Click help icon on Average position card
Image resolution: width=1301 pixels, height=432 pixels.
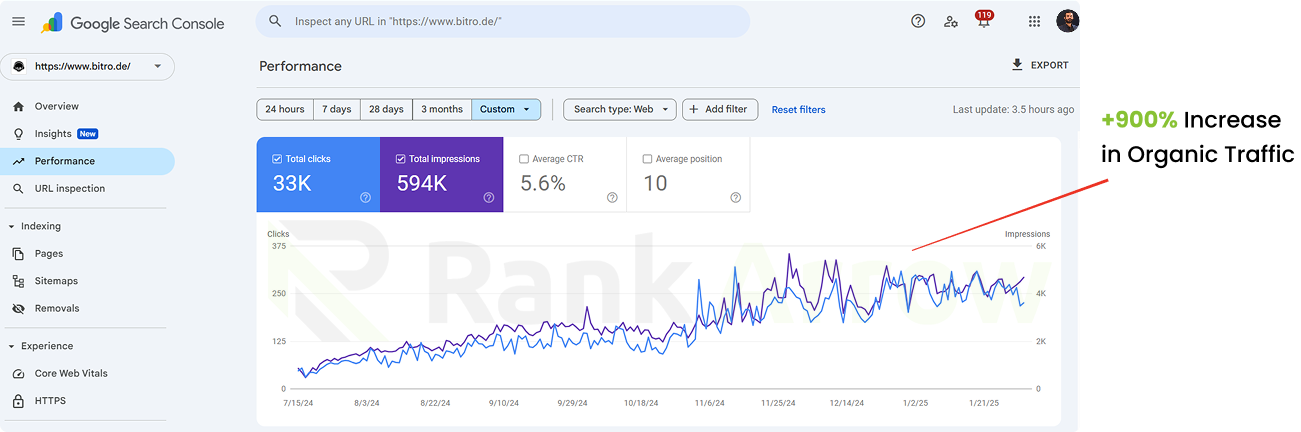pyautogui.click(x=735, y=198)
